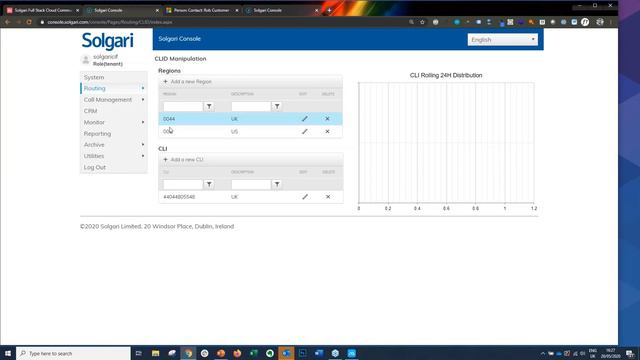Viewport: 640px width, 360px height.
Task: Open Archive in the sidebar
Action: pyautogui.click(x=94, y=144)
